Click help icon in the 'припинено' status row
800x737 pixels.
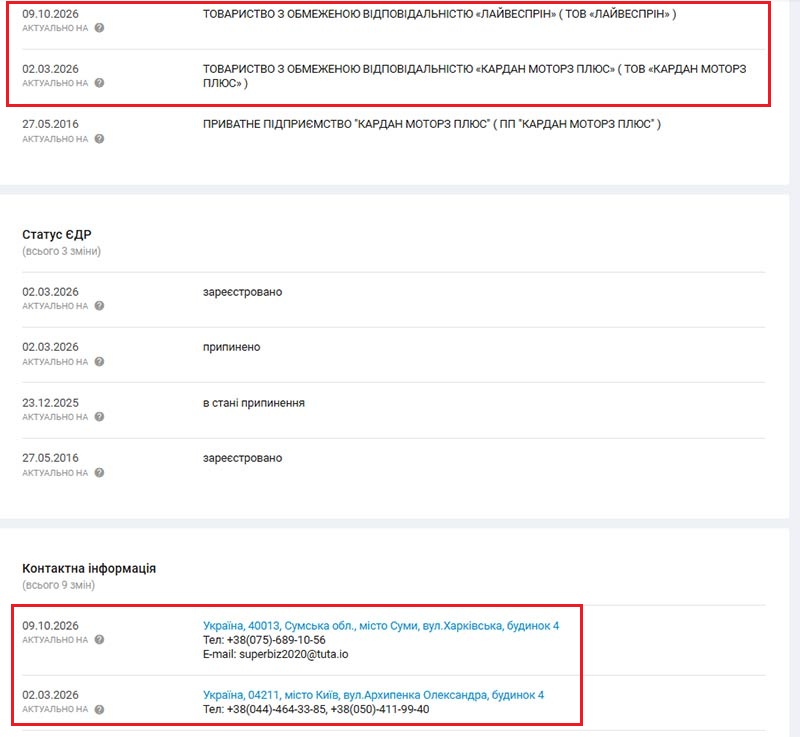point(99,362)
